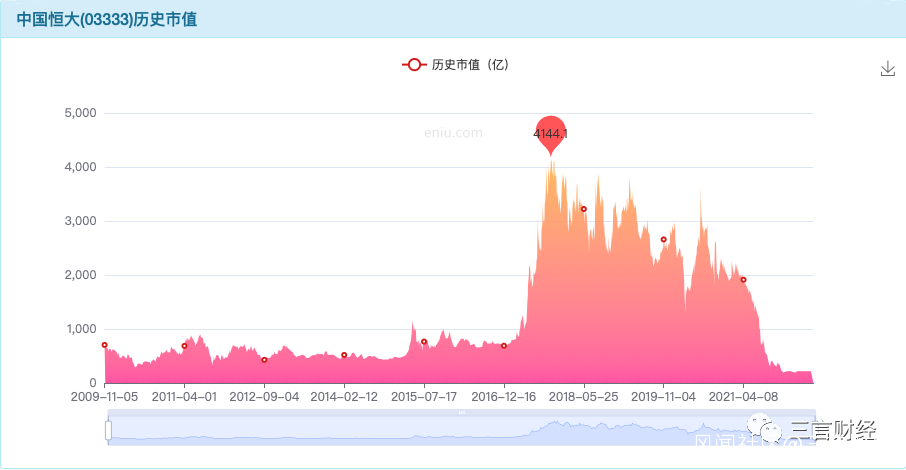The height and width of the screenshot is (470, 906).
Task: Click the data point at 2016-12-16
Action: coord(504,346)
